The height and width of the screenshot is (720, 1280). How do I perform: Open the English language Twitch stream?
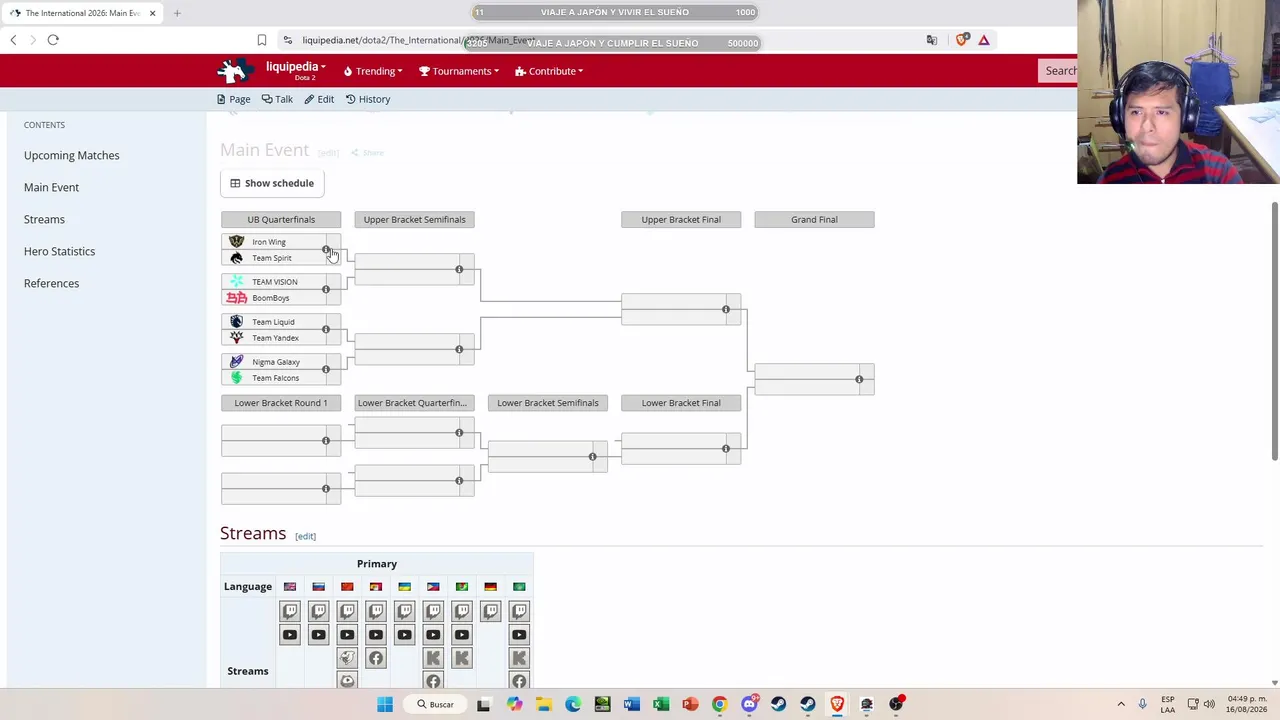pos(290,611)
